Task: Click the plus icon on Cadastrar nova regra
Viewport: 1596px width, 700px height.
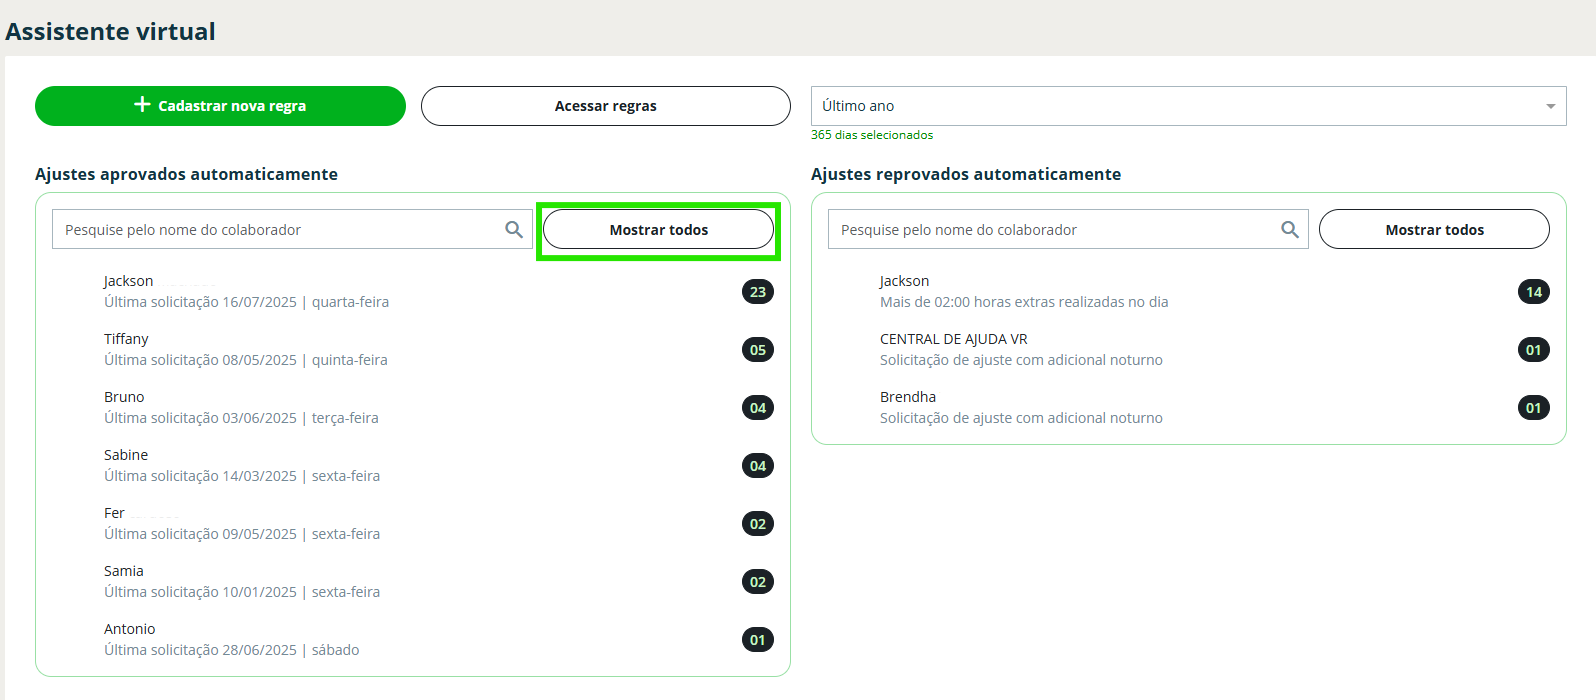Action: point(142,105)
